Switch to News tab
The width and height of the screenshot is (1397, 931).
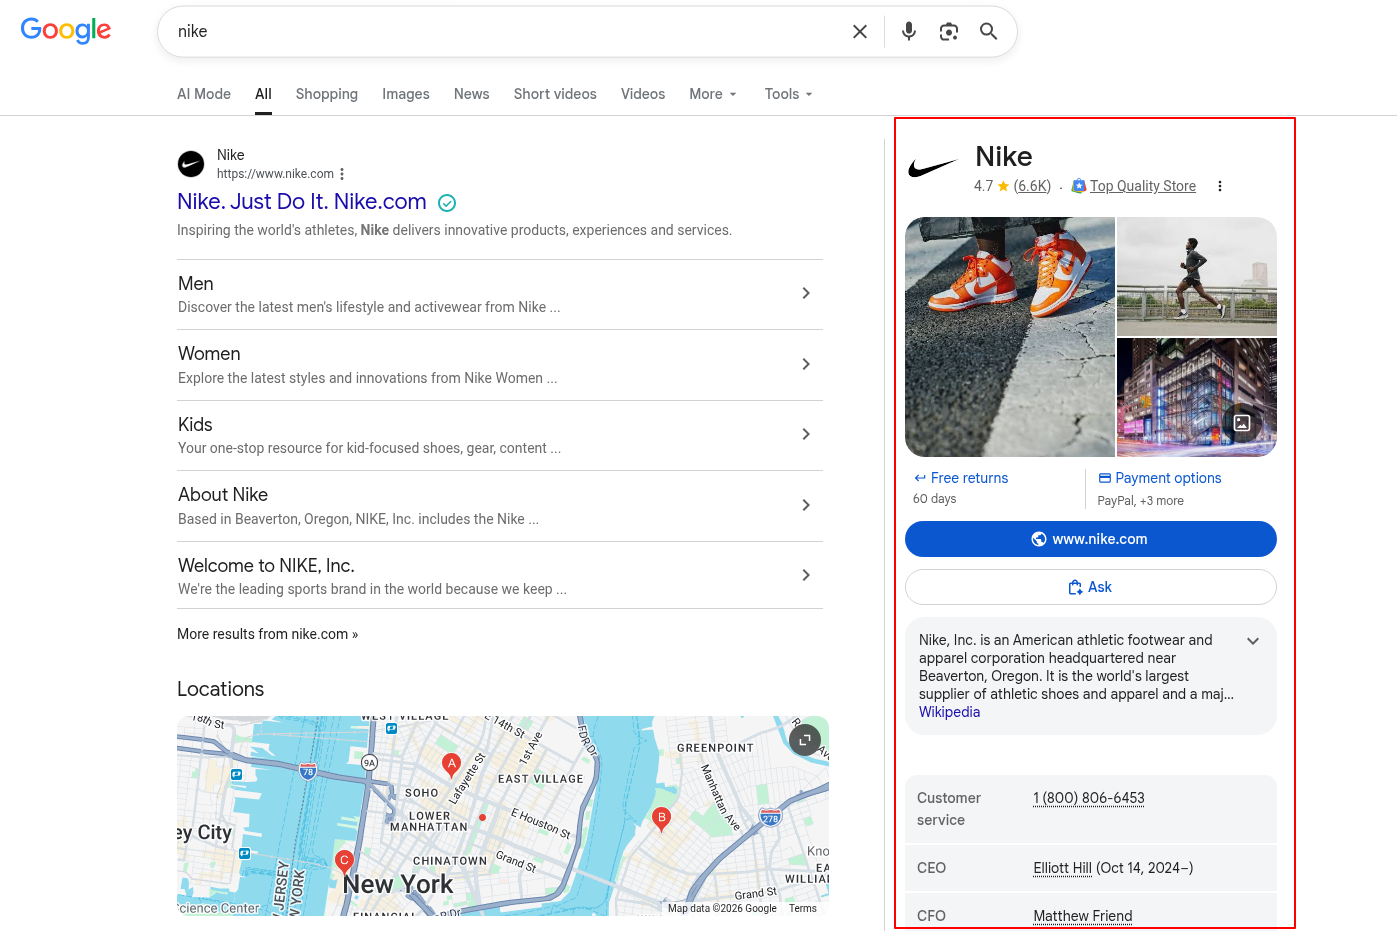pos(472,94)
